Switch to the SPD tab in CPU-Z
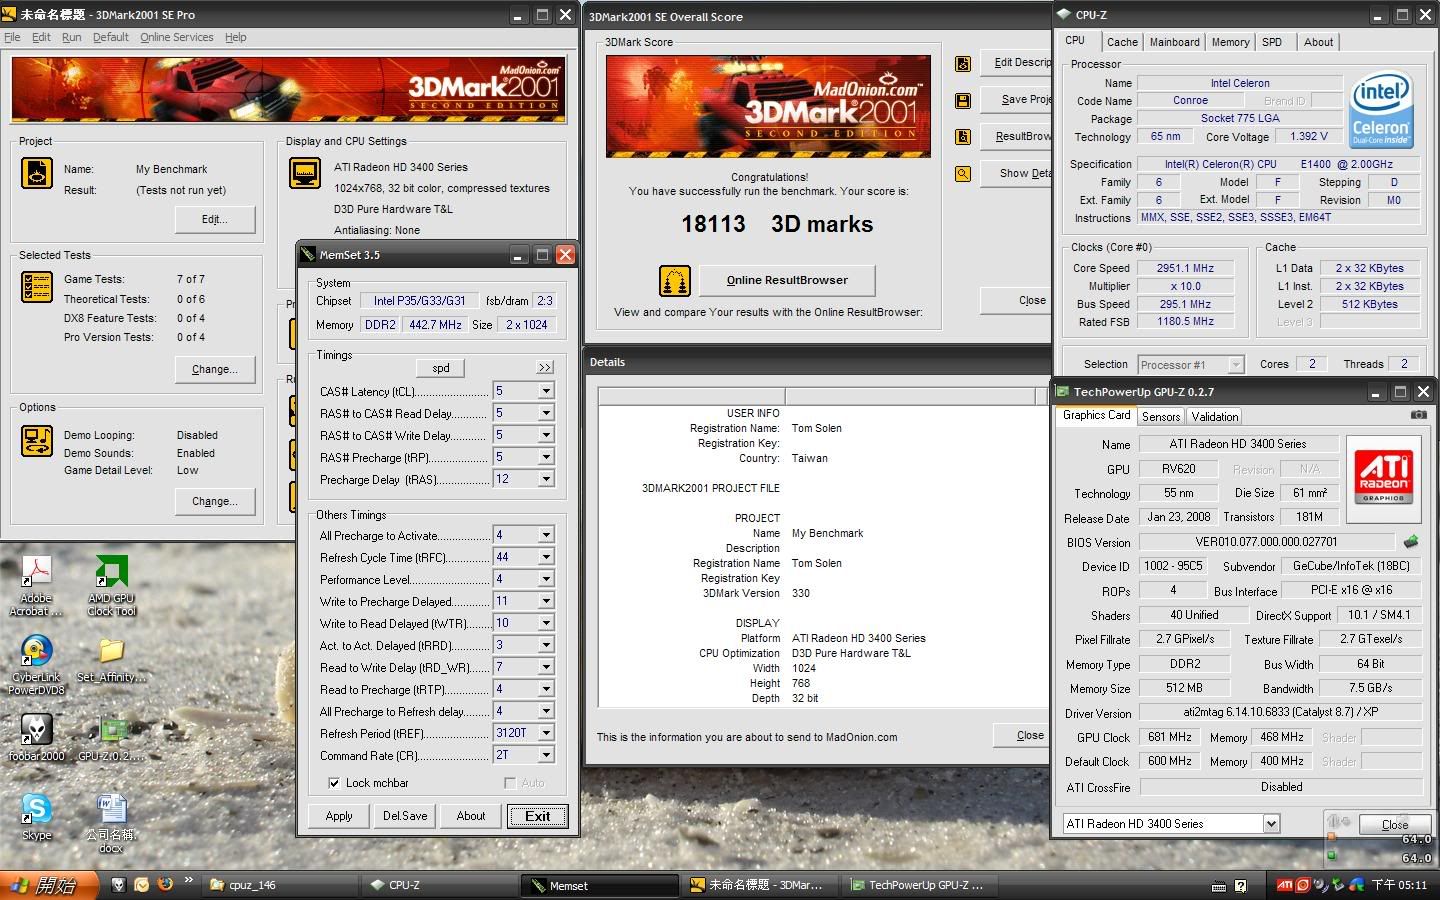This screenshot has width=1440, height=900. pos(1272,42)
